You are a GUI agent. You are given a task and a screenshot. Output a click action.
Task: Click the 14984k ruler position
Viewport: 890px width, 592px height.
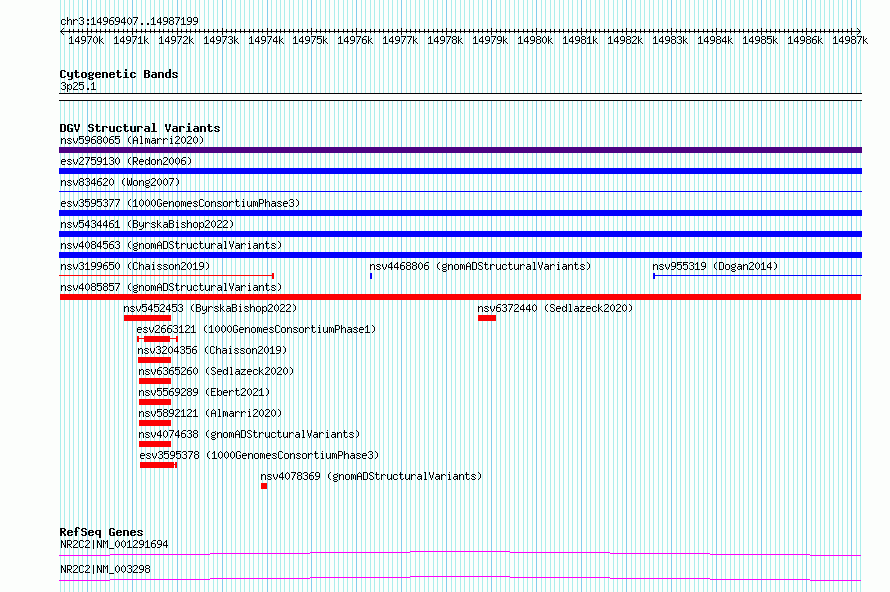coord(715,40)
